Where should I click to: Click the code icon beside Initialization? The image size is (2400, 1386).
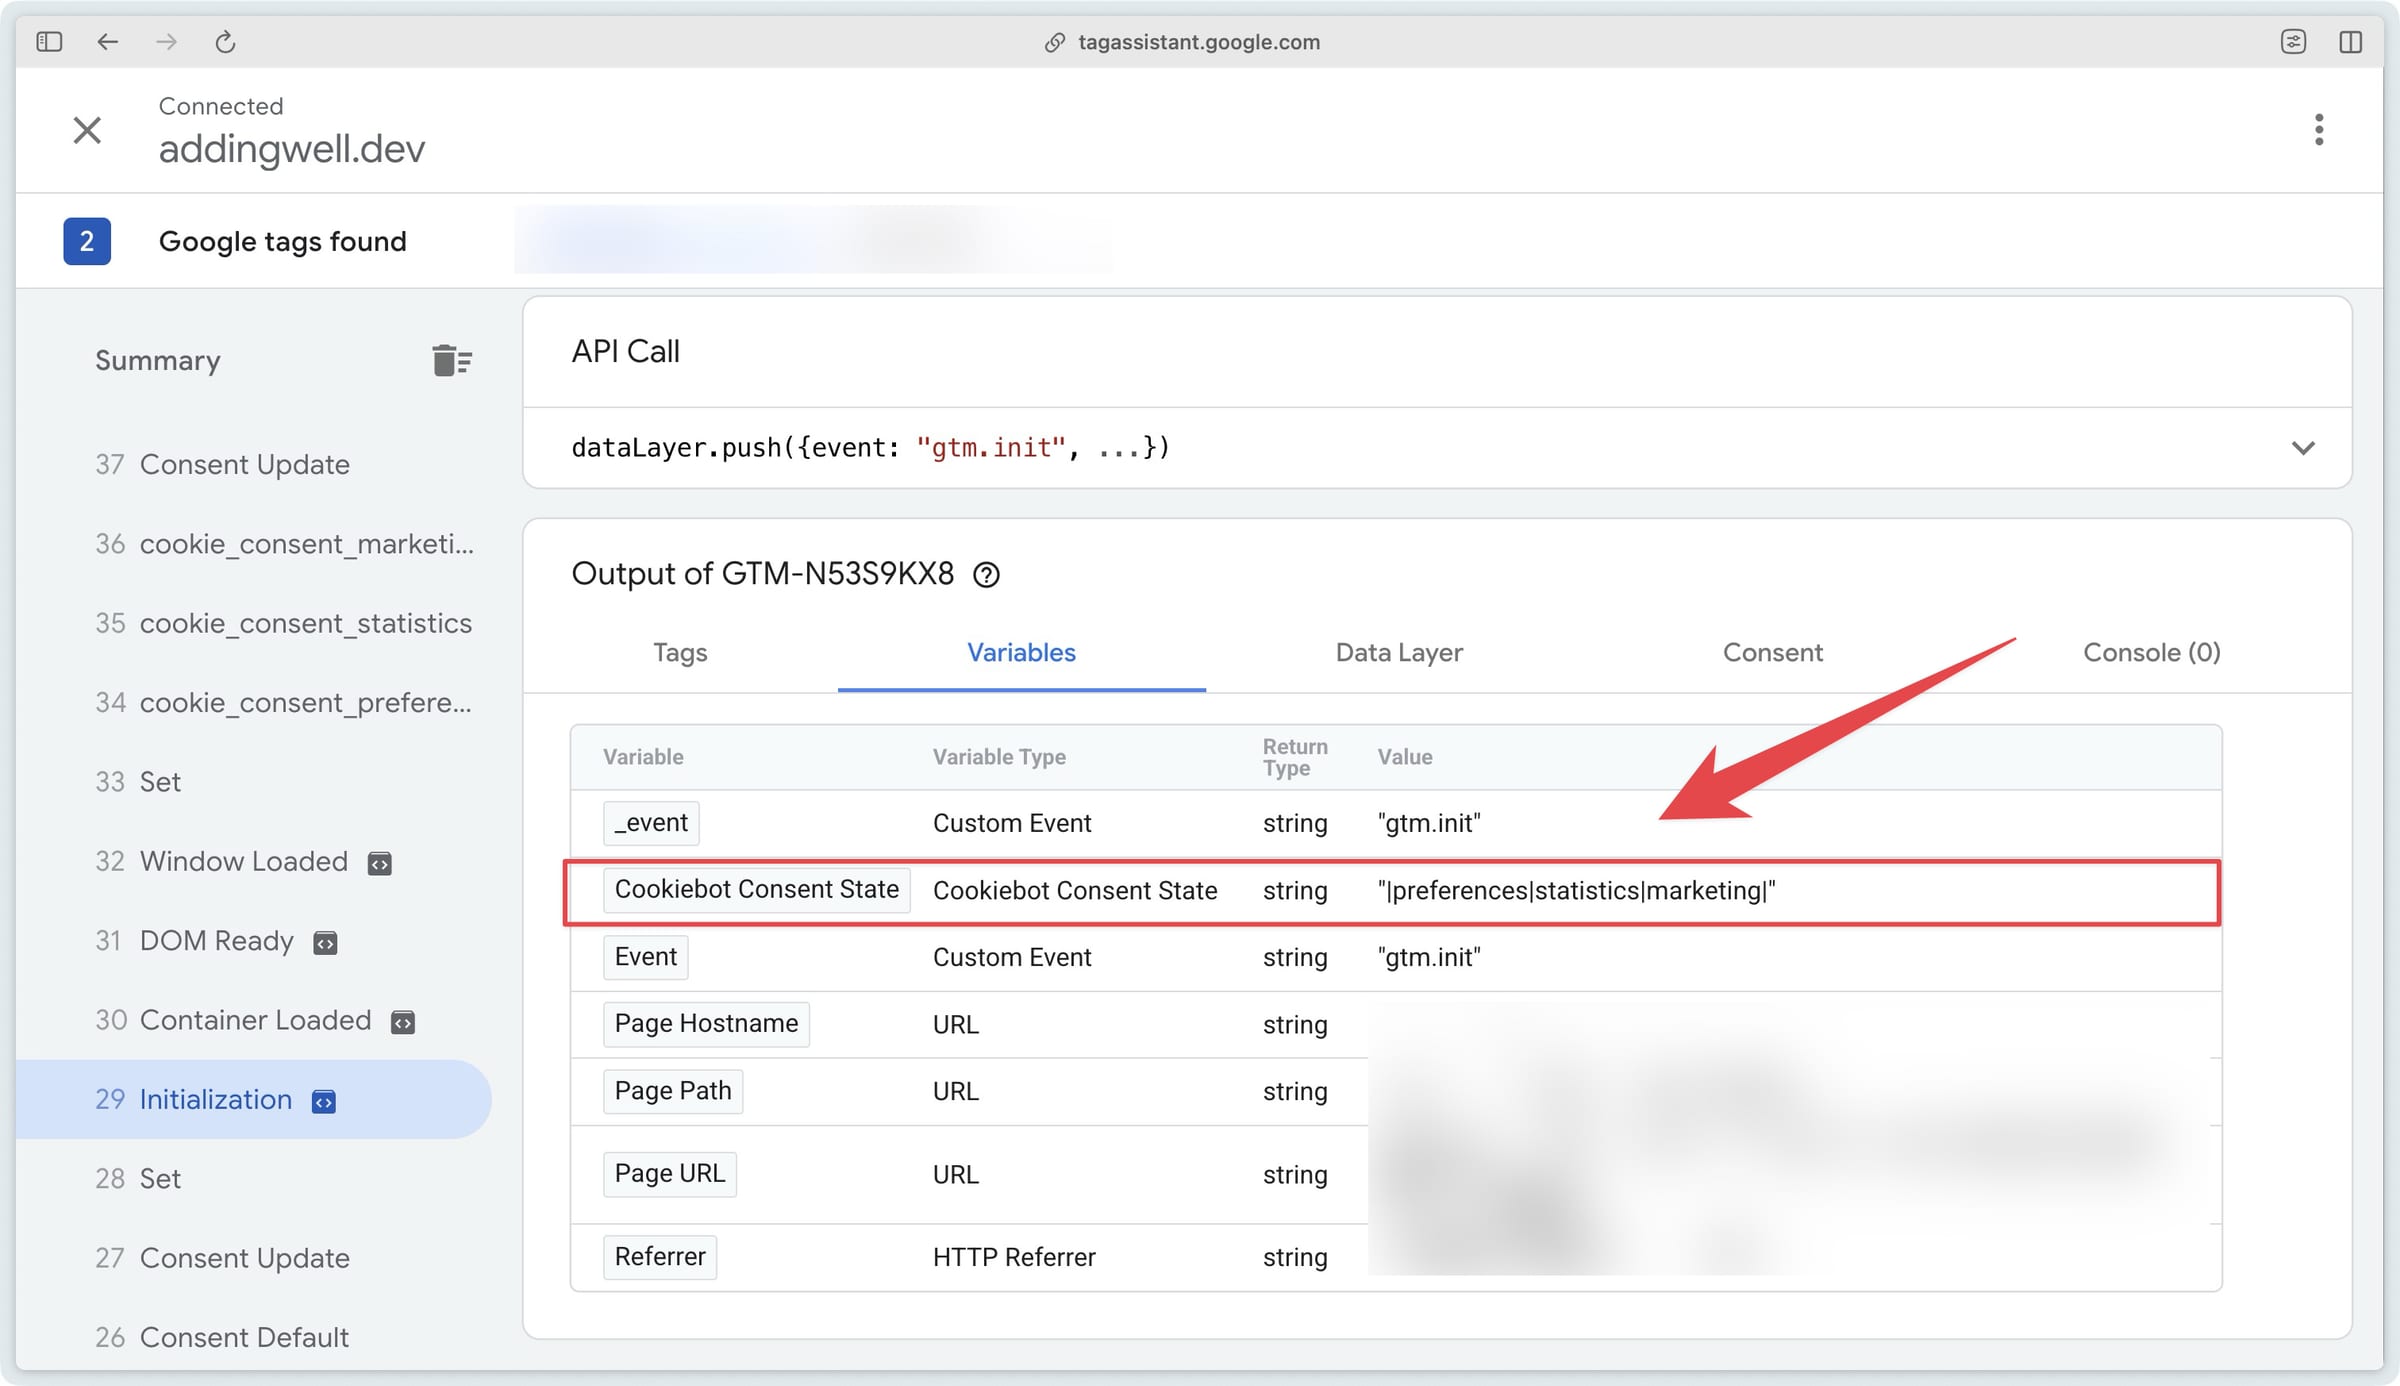[324, 1101]
